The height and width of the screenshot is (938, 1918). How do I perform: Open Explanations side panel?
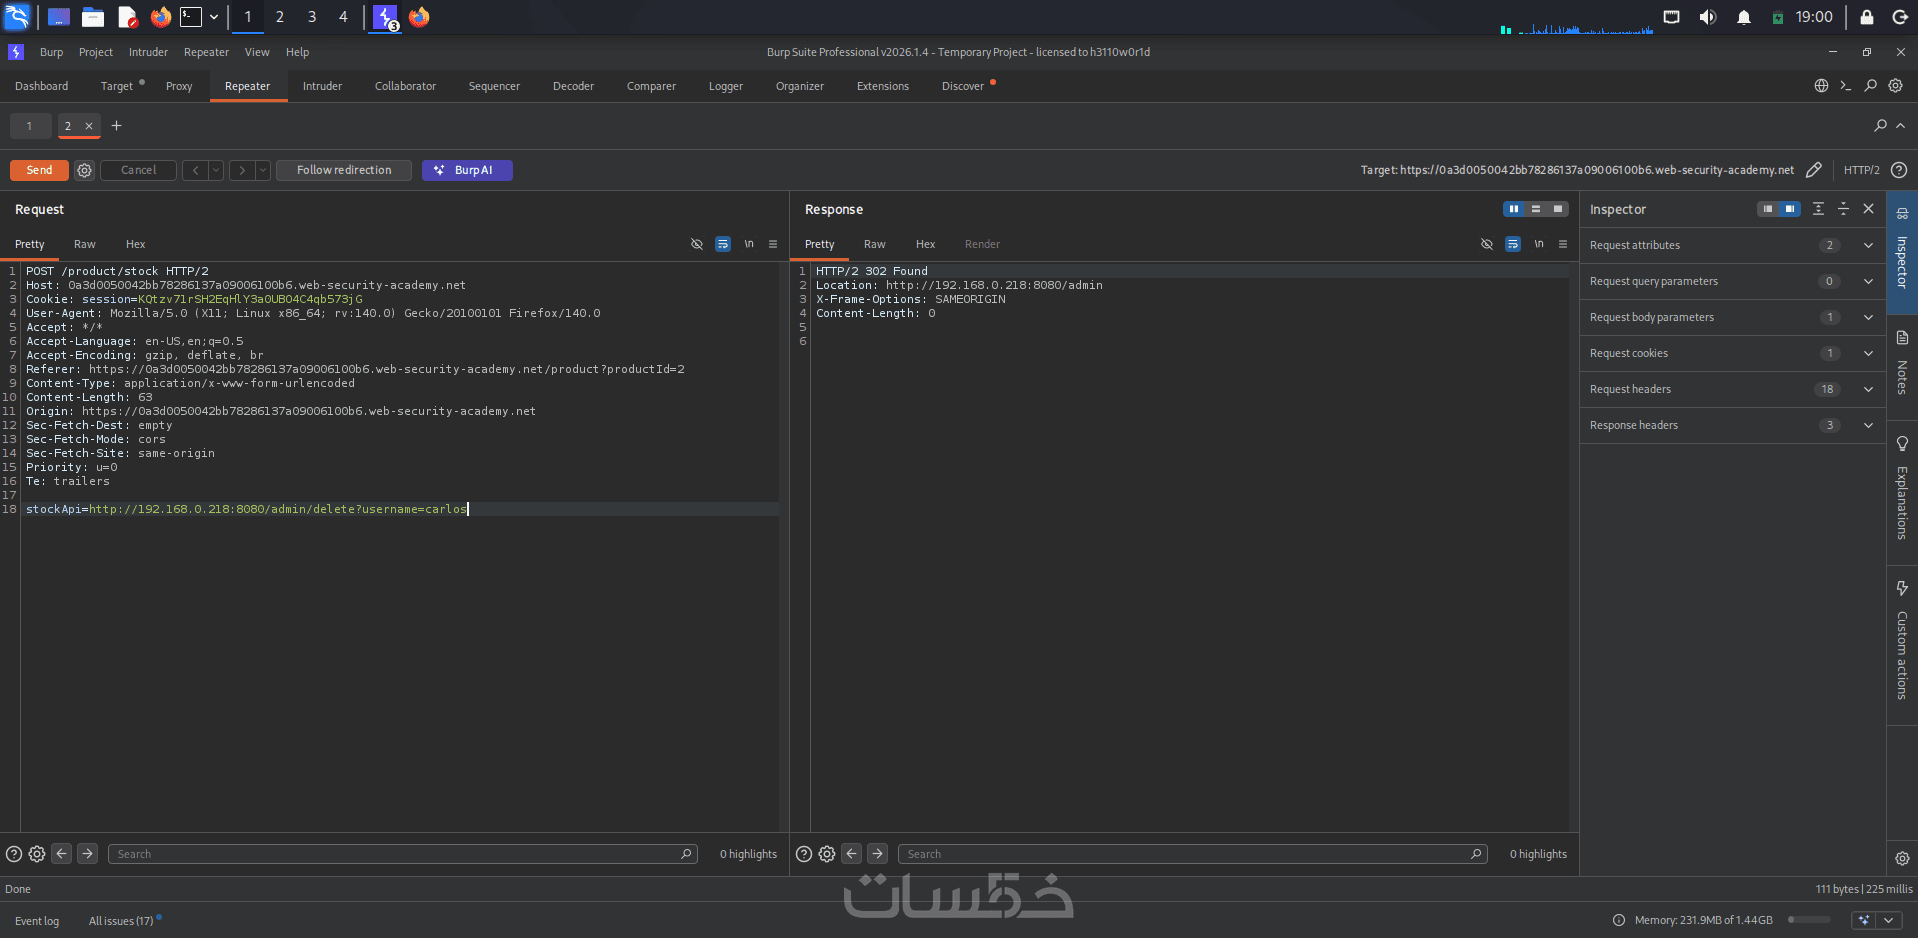click(1902, 488)
